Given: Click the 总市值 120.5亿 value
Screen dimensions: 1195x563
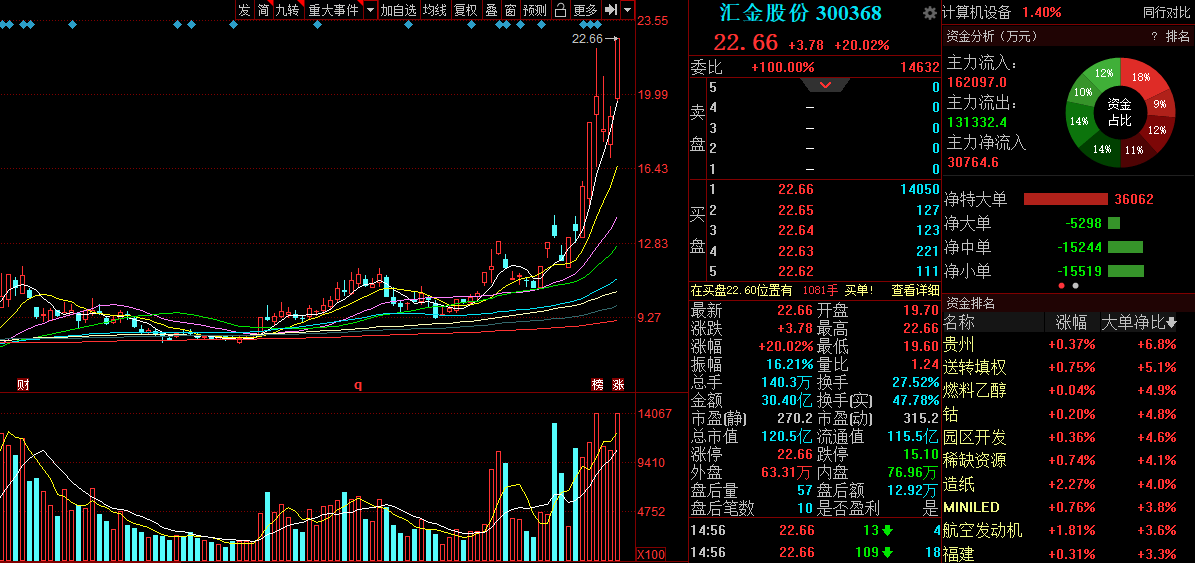Looking at the screenshot, I should pos(787,437).
